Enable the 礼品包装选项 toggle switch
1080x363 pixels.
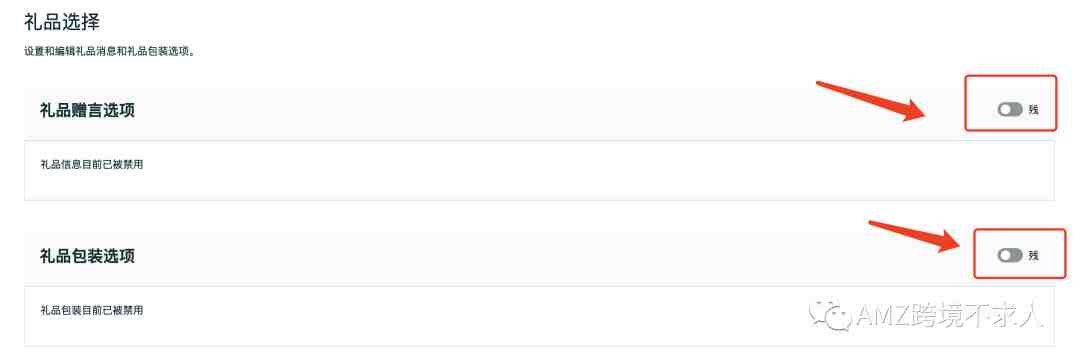tap(1009, 256)
